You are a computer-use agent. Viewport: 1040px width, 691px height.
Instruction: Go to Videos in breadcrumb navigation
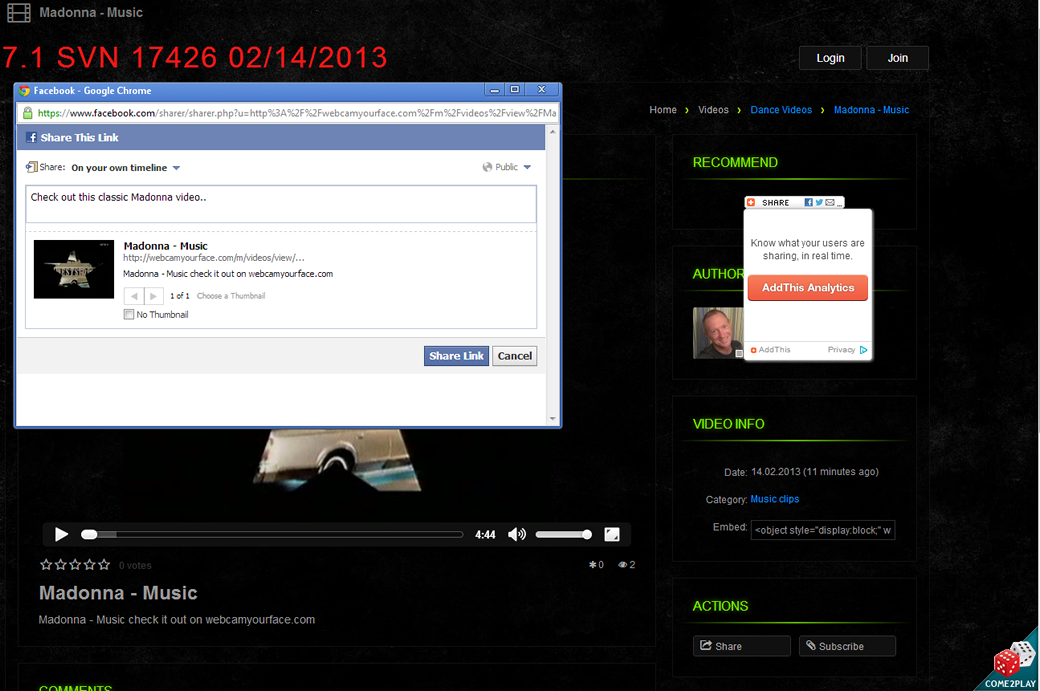pos(713,110)
